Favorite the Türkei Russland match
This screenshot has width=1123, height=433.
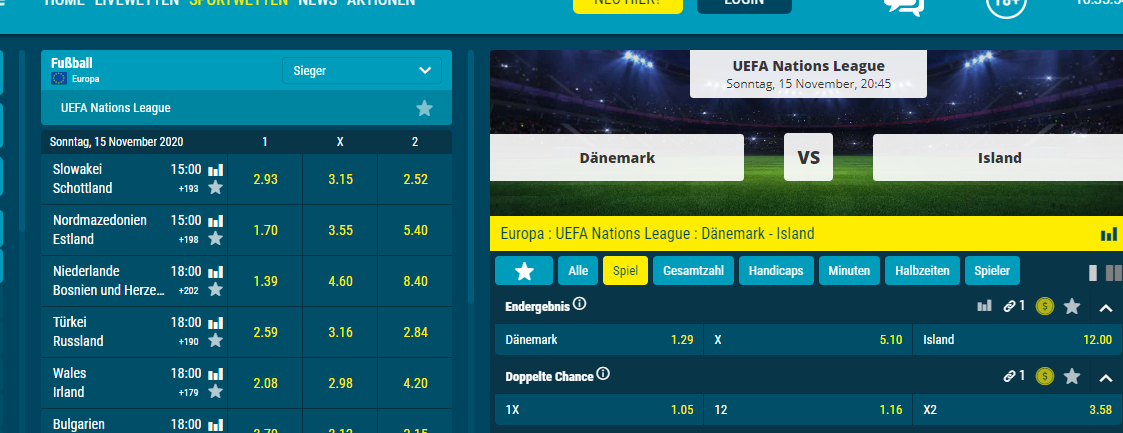(216, 341)
